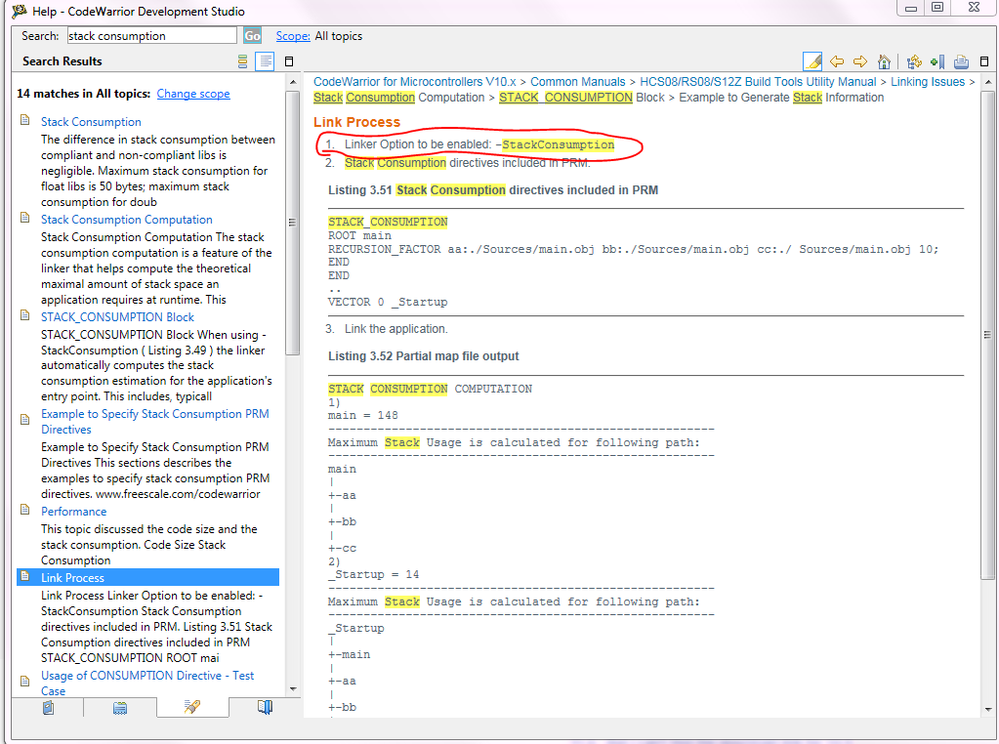Select the Link Process search result

click(147, 577)
